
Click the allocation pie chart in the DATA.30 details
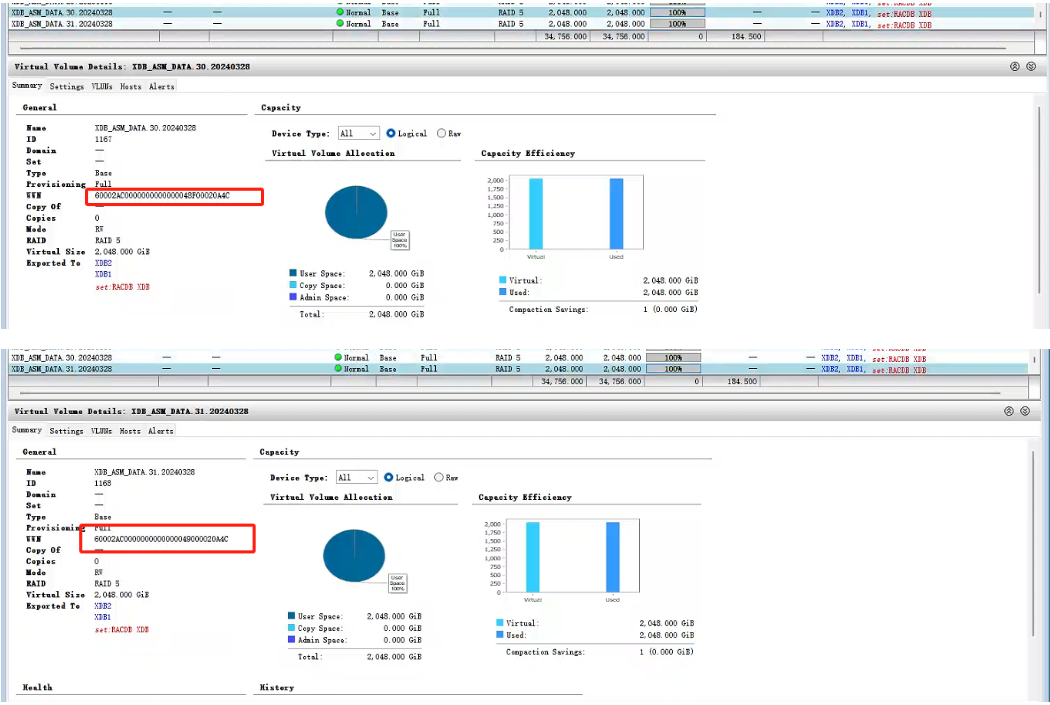pyautogui.click(x=356, y=212)
